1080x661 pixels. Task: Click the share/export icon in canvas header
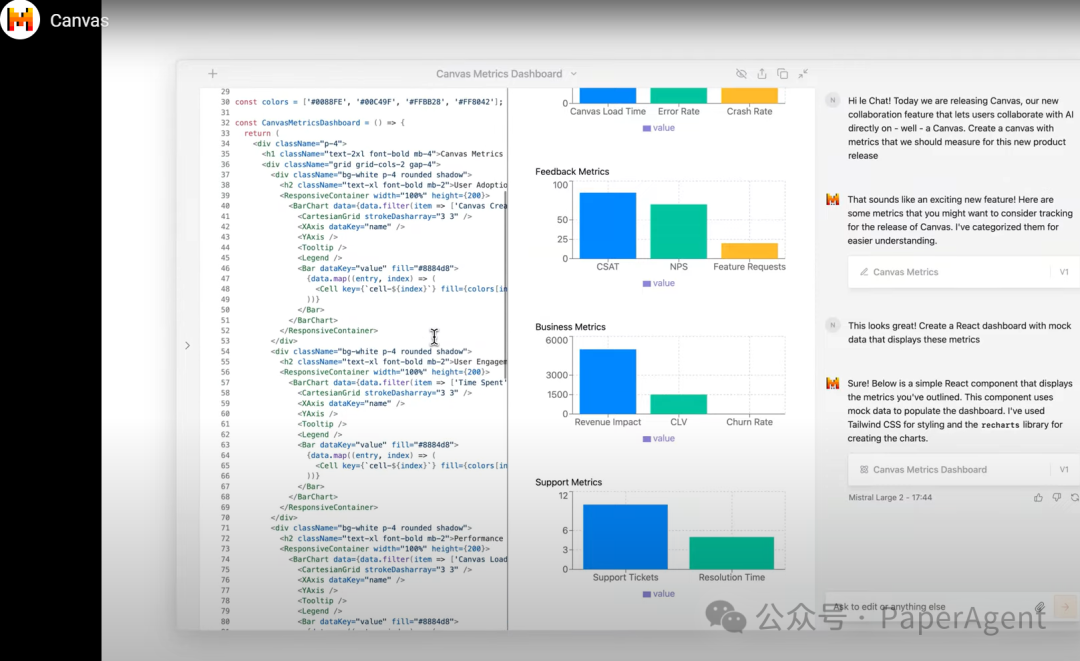762,74
